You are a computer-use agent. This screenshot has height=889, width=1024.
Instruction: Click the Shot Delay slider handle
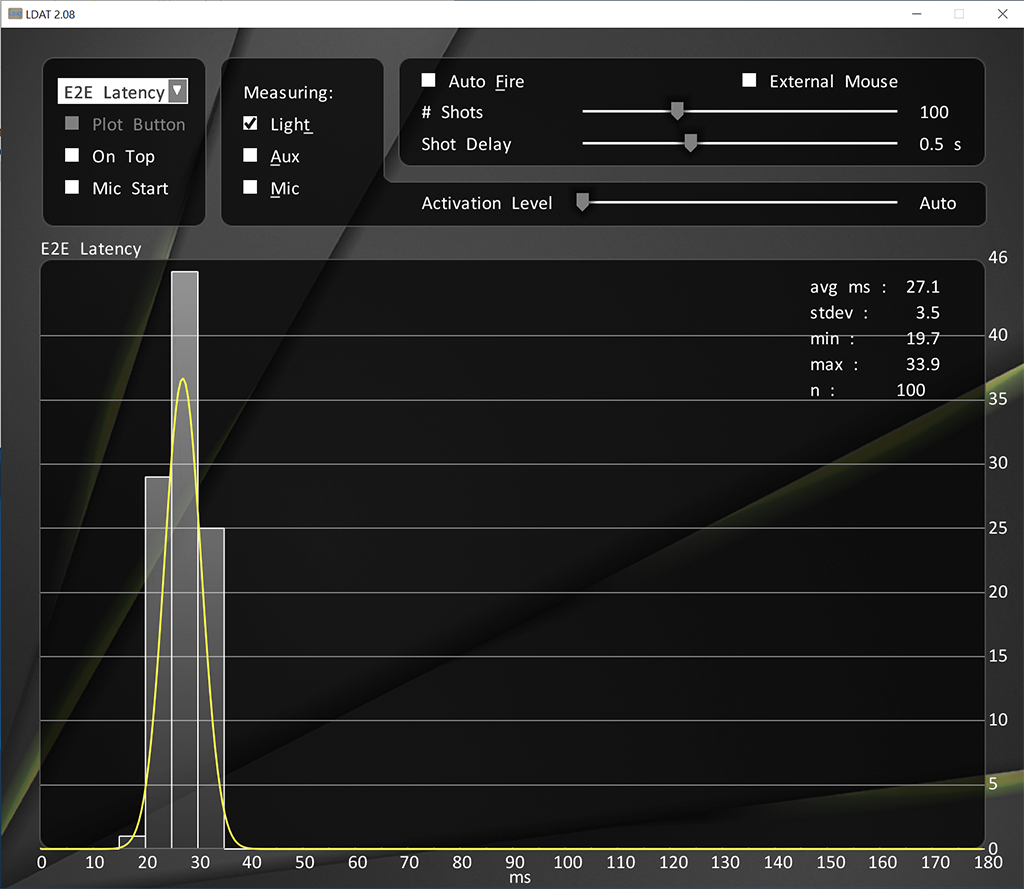tap(690, 143)
